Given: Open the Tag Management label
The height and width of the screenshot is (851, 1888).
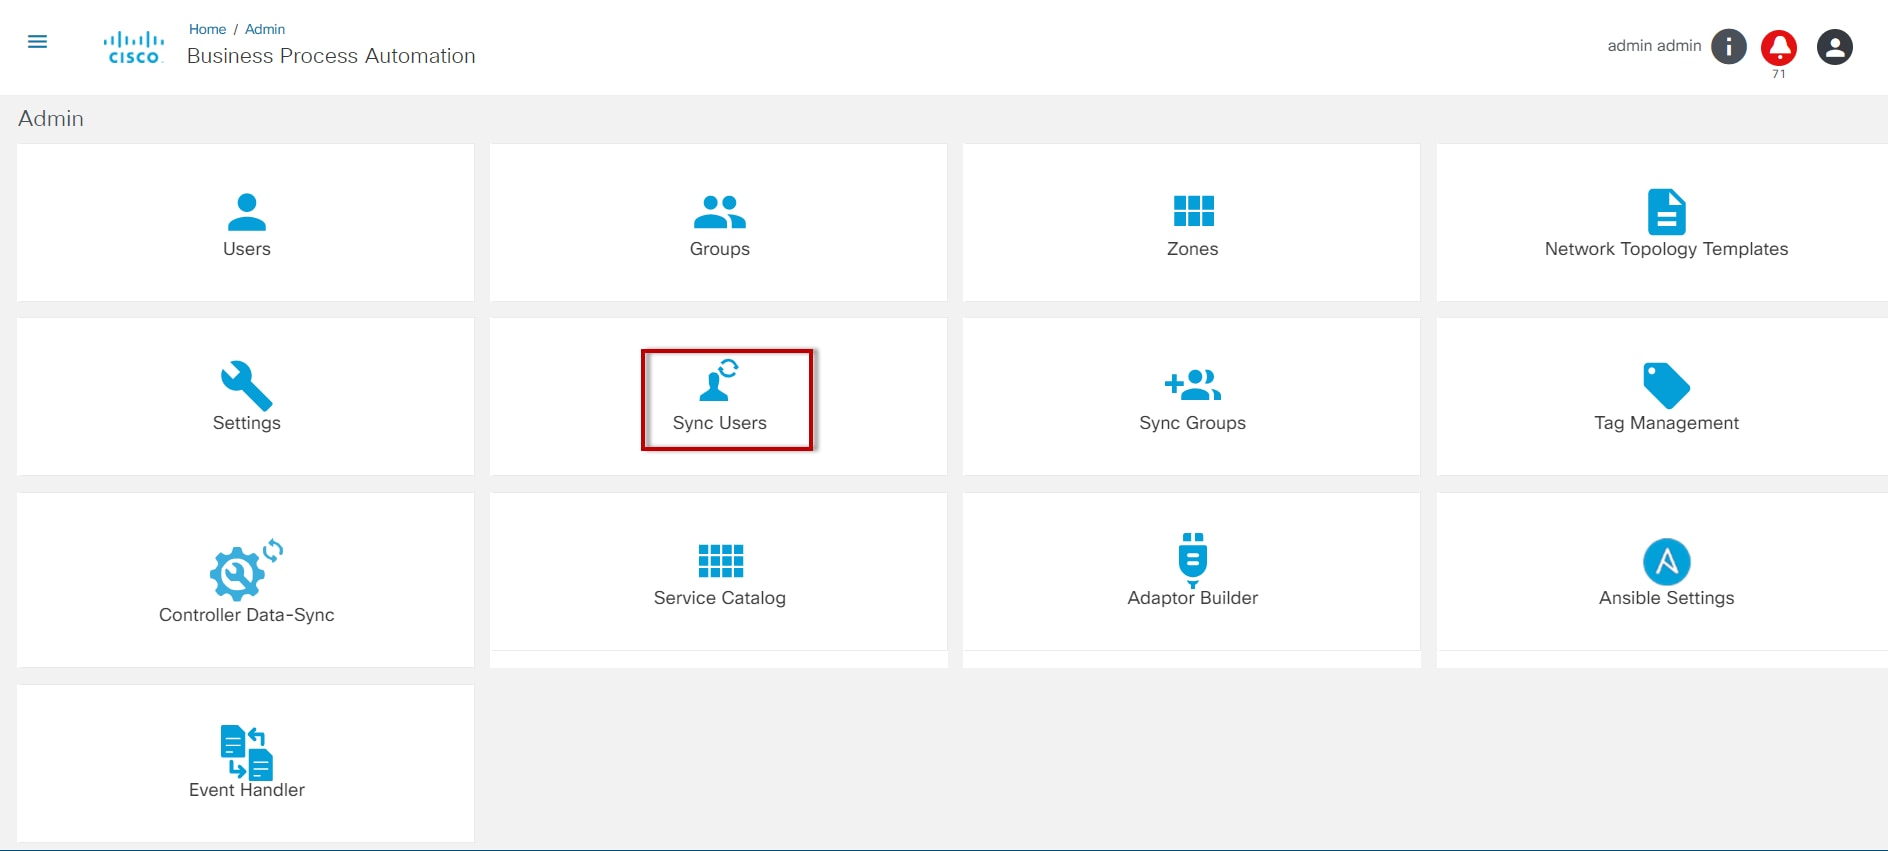Looking at the screenshot, I should (x=1667, y=423).
